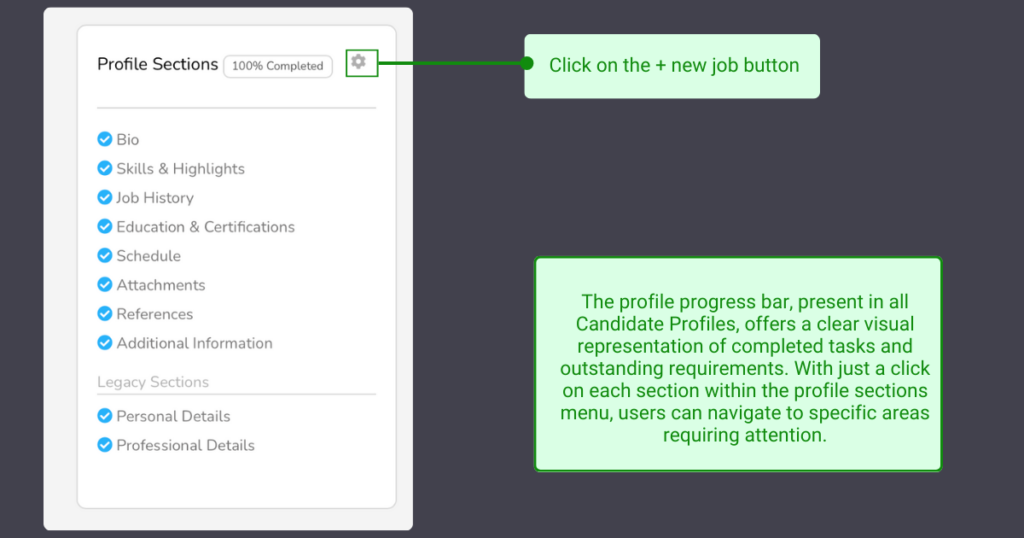Click the Job History checkmark icon

click(104, 197)
